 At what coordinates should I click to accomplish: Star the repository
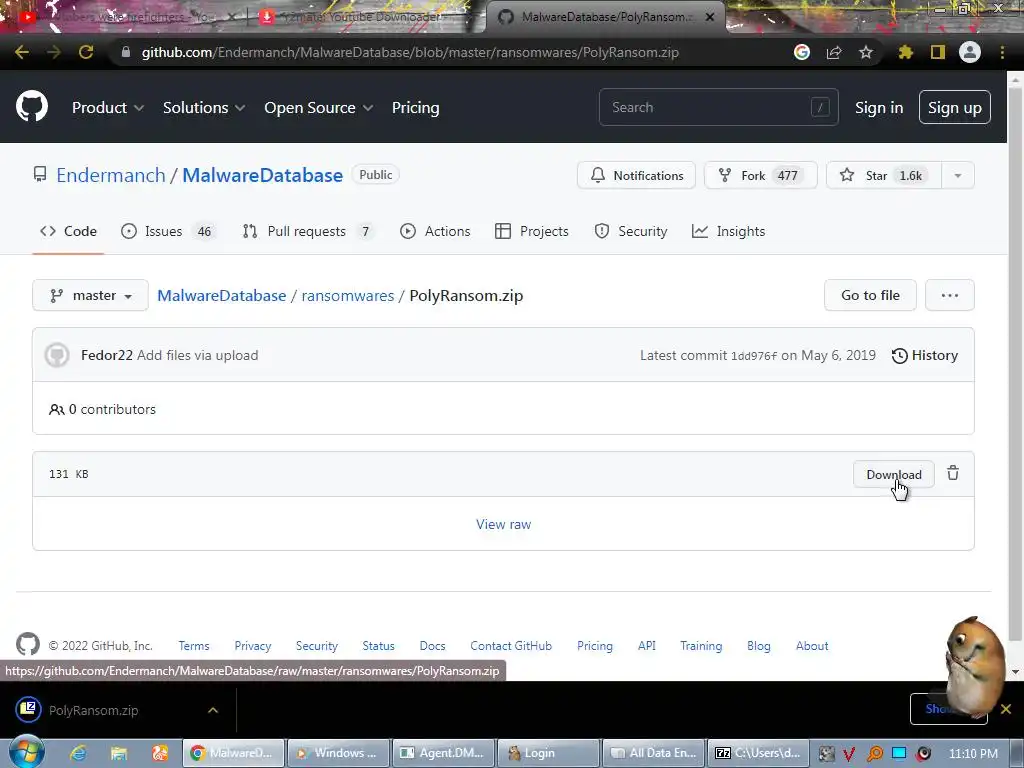[884, 176]
